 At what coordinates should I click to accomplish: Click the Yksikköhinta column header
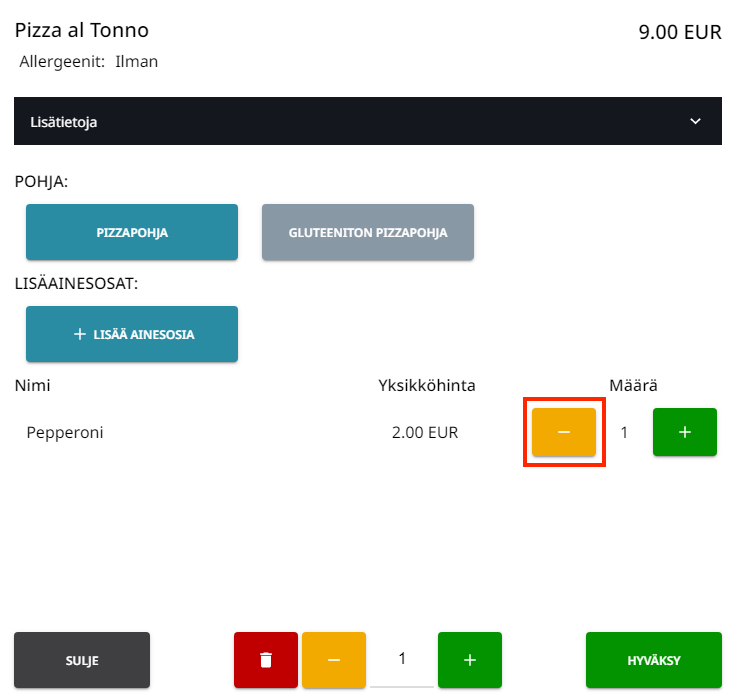[x=427, y=386]
